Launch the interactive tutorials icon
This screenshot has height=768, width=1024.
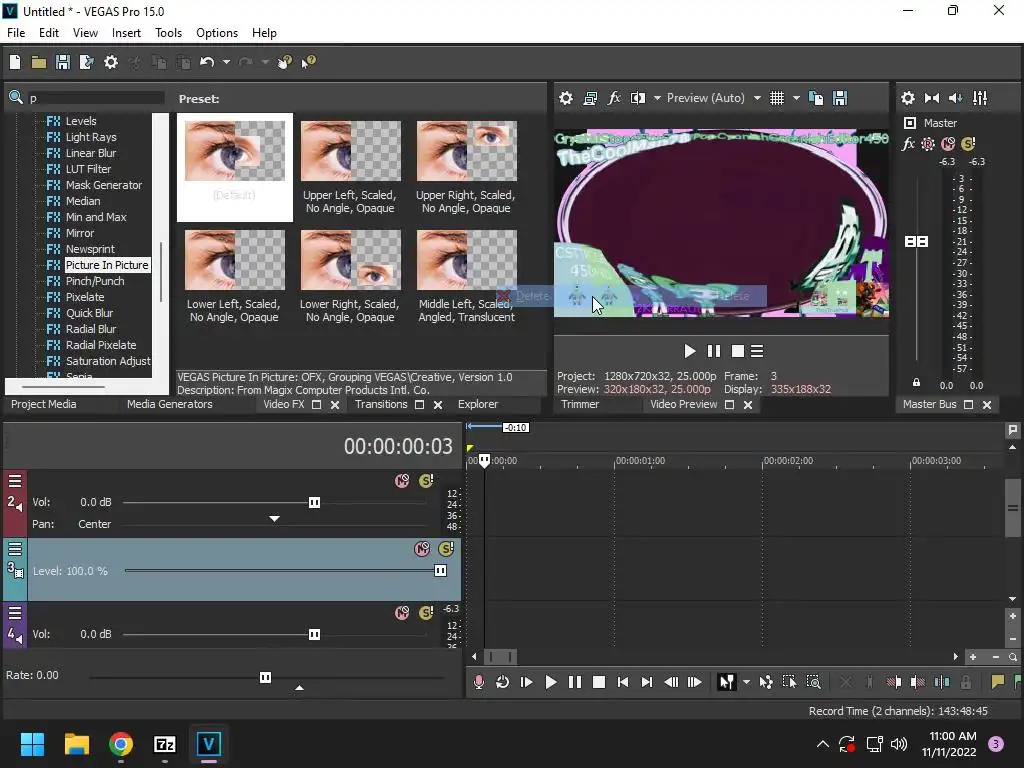pos(285,62)
